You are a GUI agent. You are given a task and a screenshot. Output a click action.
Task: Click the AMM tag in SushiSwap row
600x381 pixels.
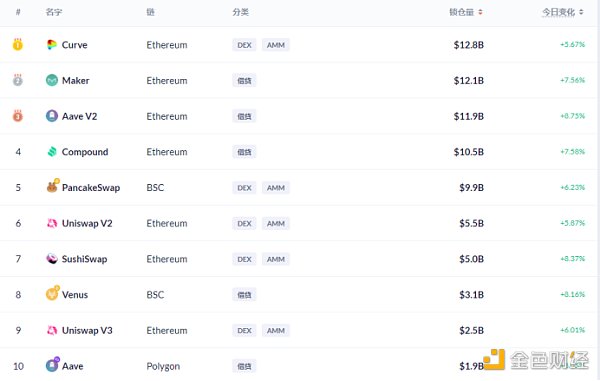[276, 259]
